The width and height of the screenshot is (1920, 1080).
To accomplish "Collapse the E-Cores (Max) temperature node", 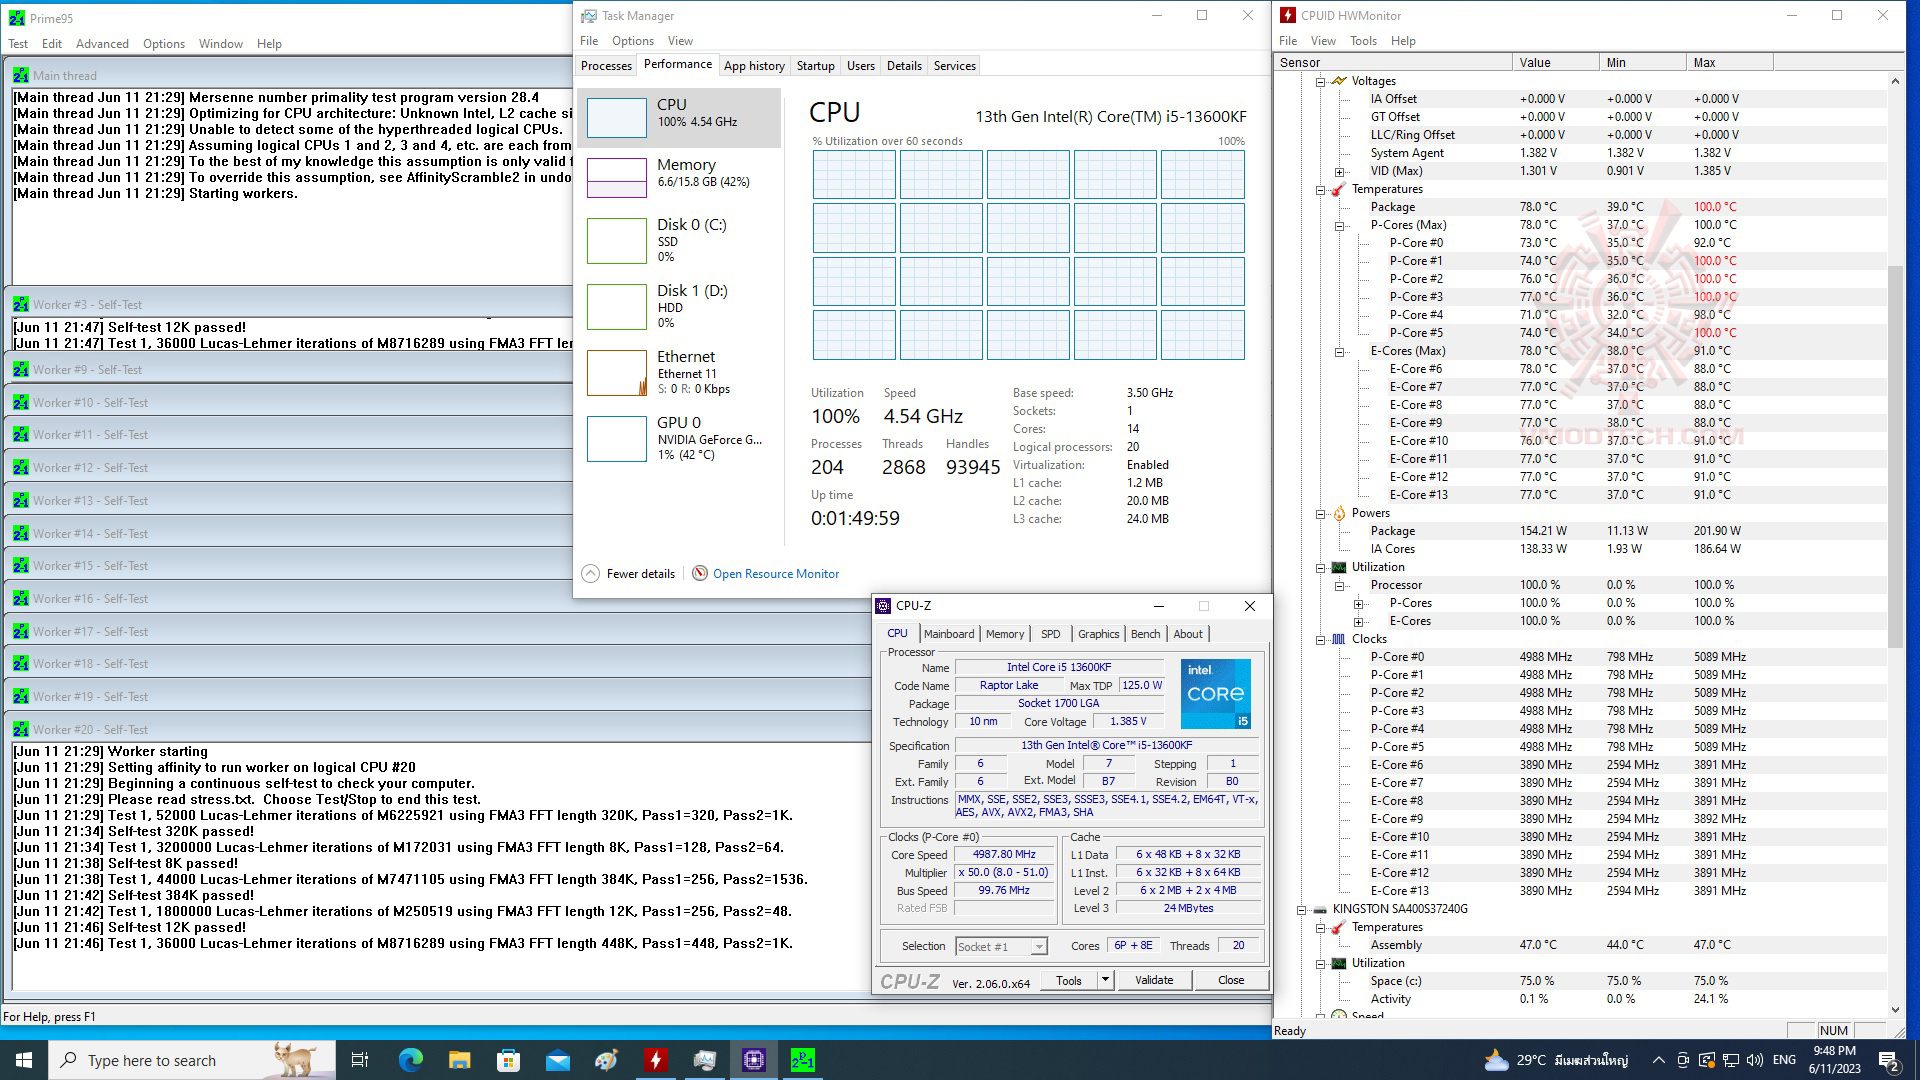I will click(1339, 351).
